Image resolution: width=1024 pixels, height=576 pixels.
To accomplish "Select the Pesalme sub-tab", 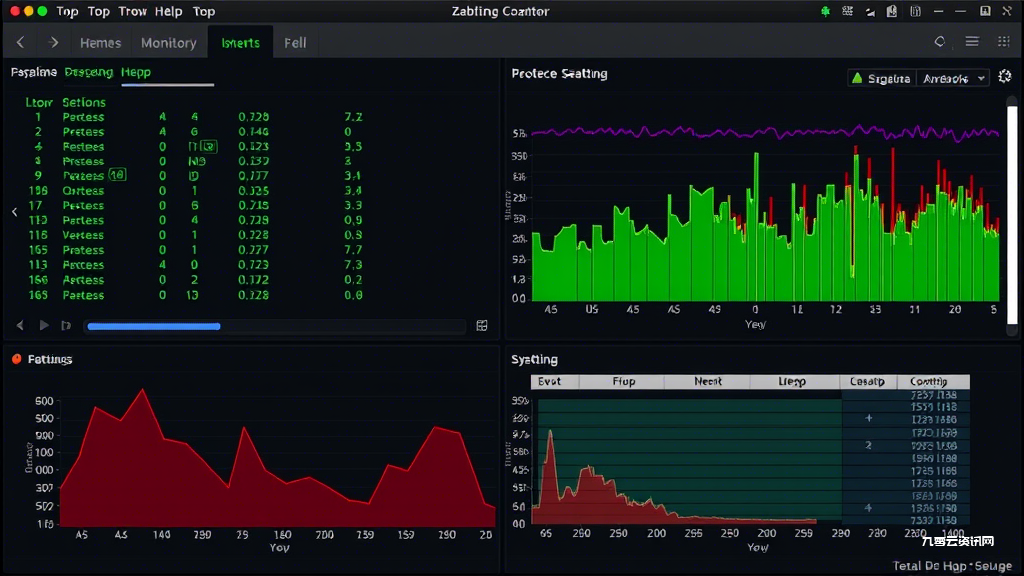I will coord(34,72).
